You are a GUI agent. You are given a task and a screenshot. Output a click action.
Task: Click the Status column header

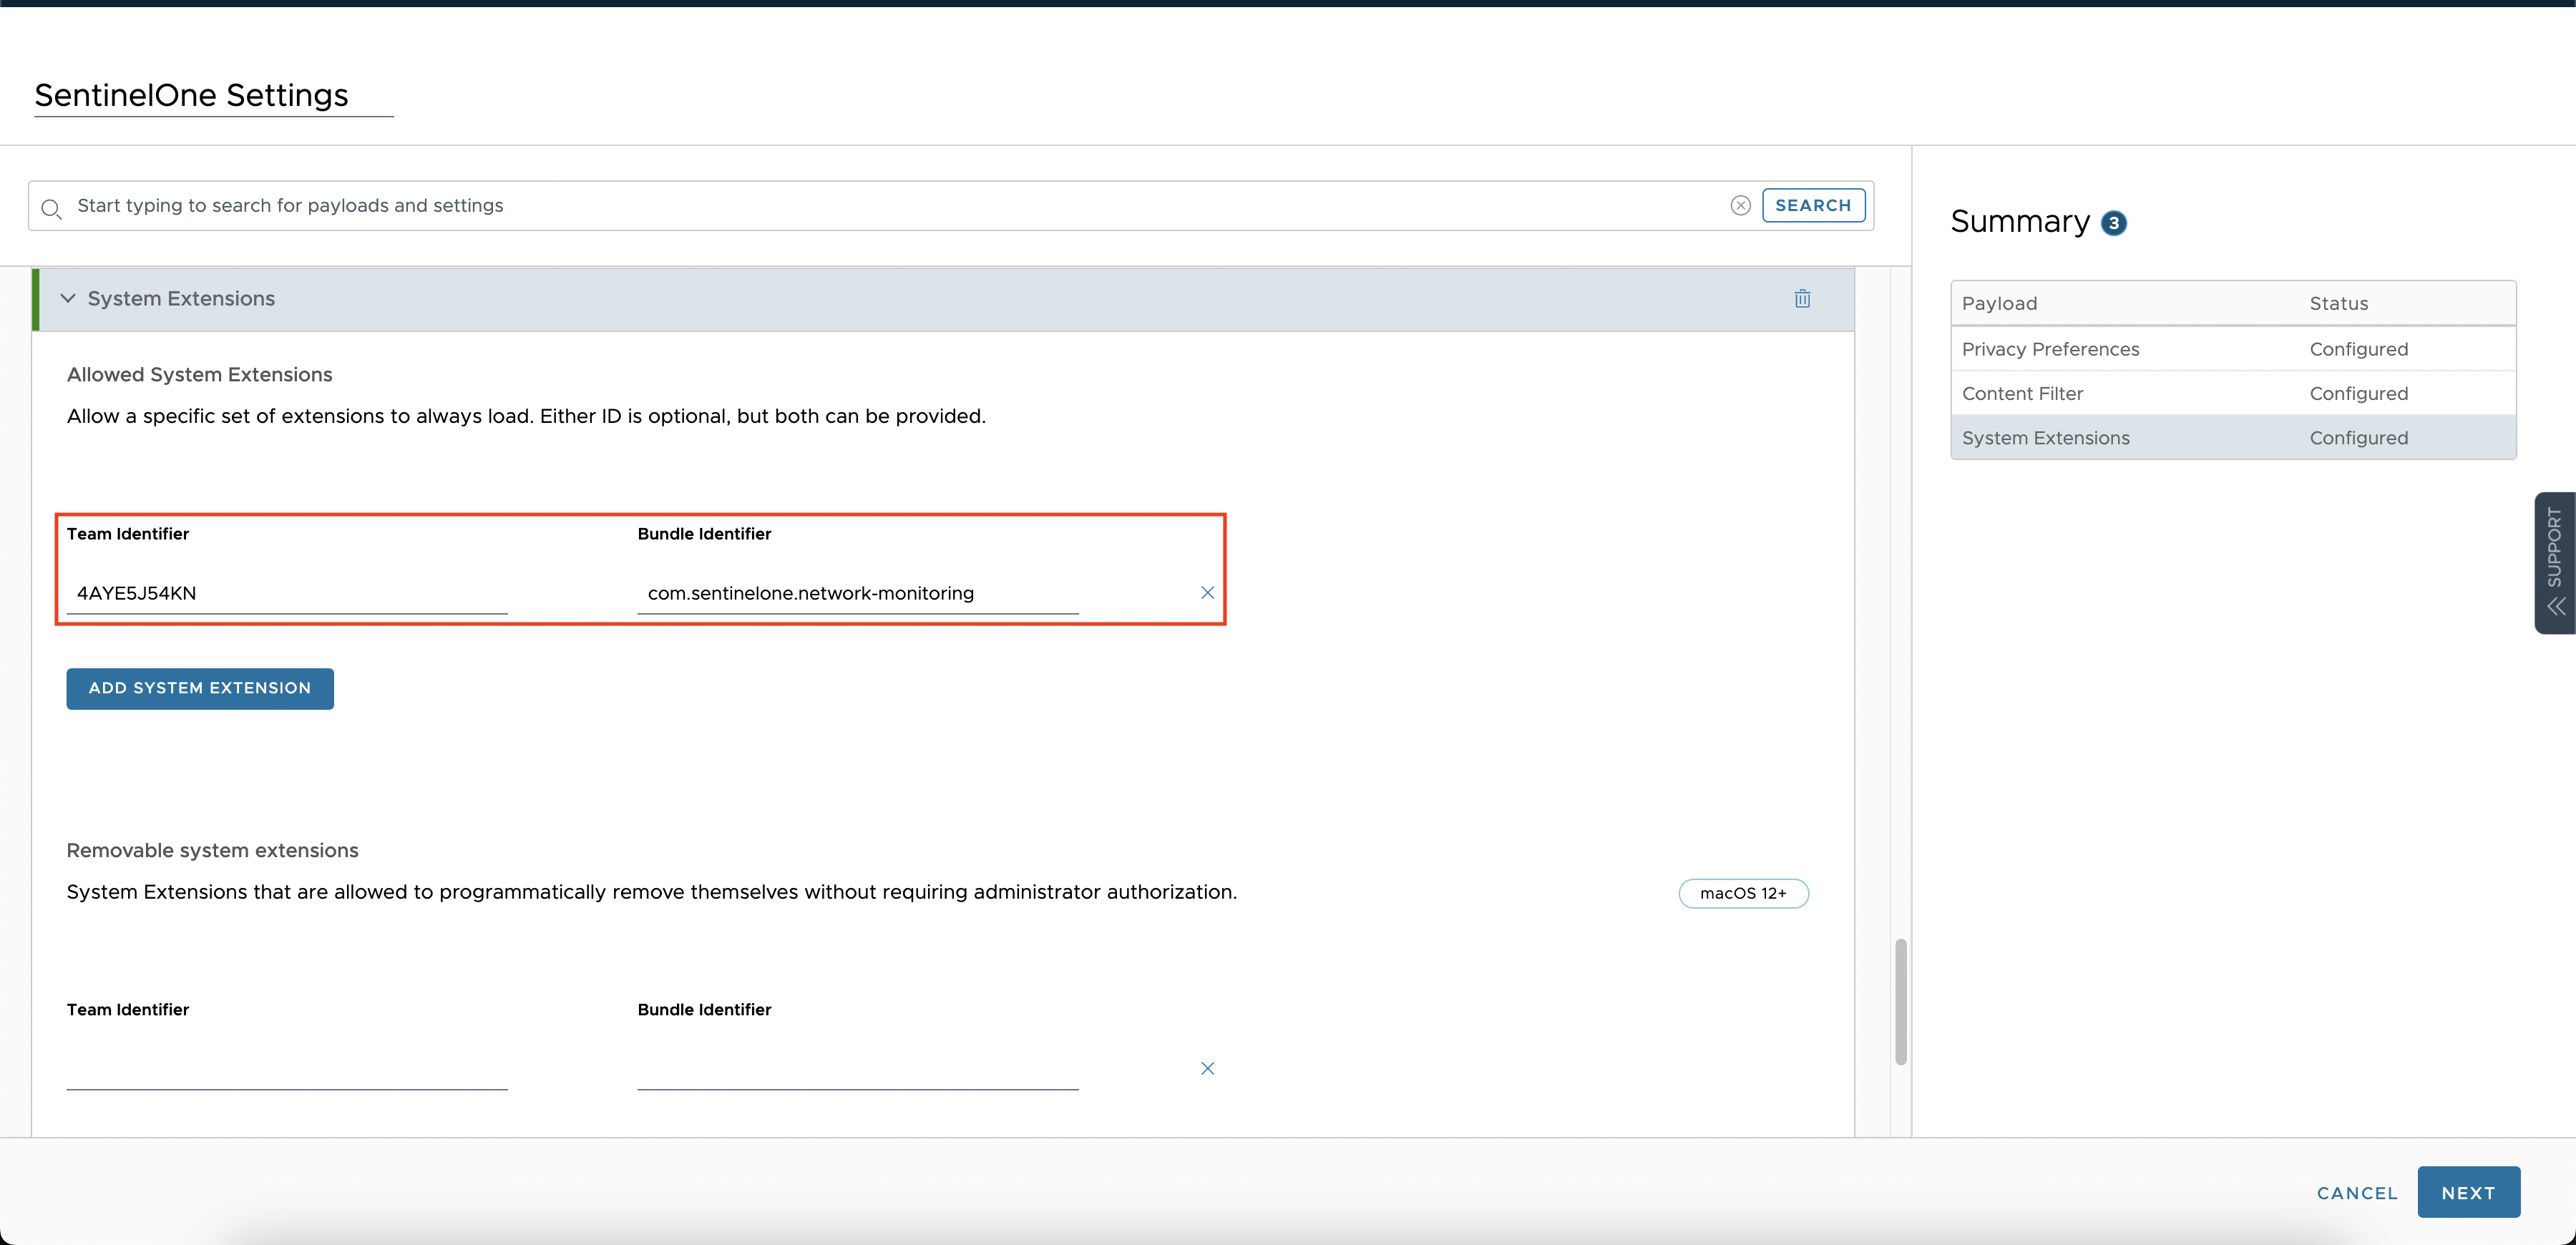[2338, 303]
